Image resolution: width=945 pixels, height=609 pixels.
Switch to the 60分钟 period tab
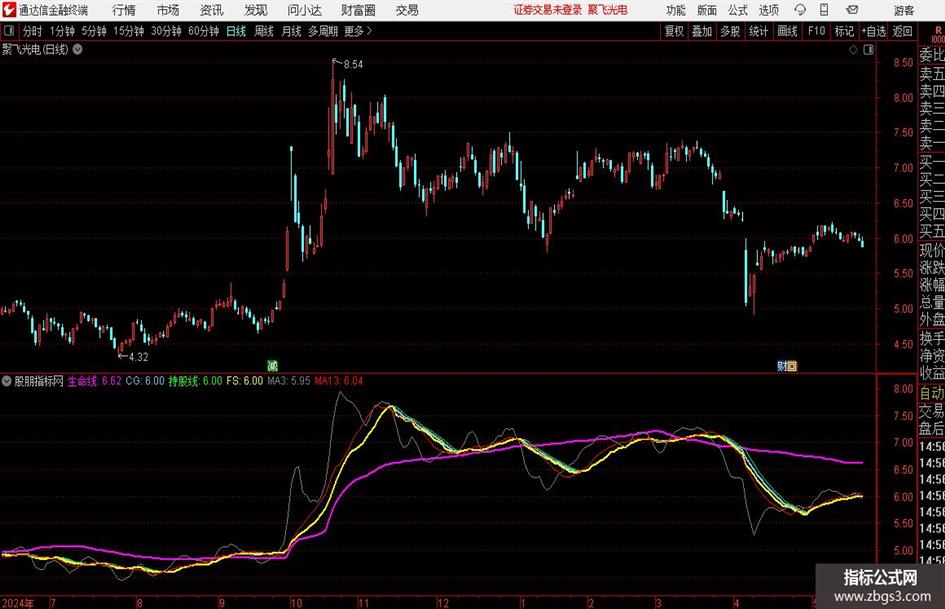point(203,31)
